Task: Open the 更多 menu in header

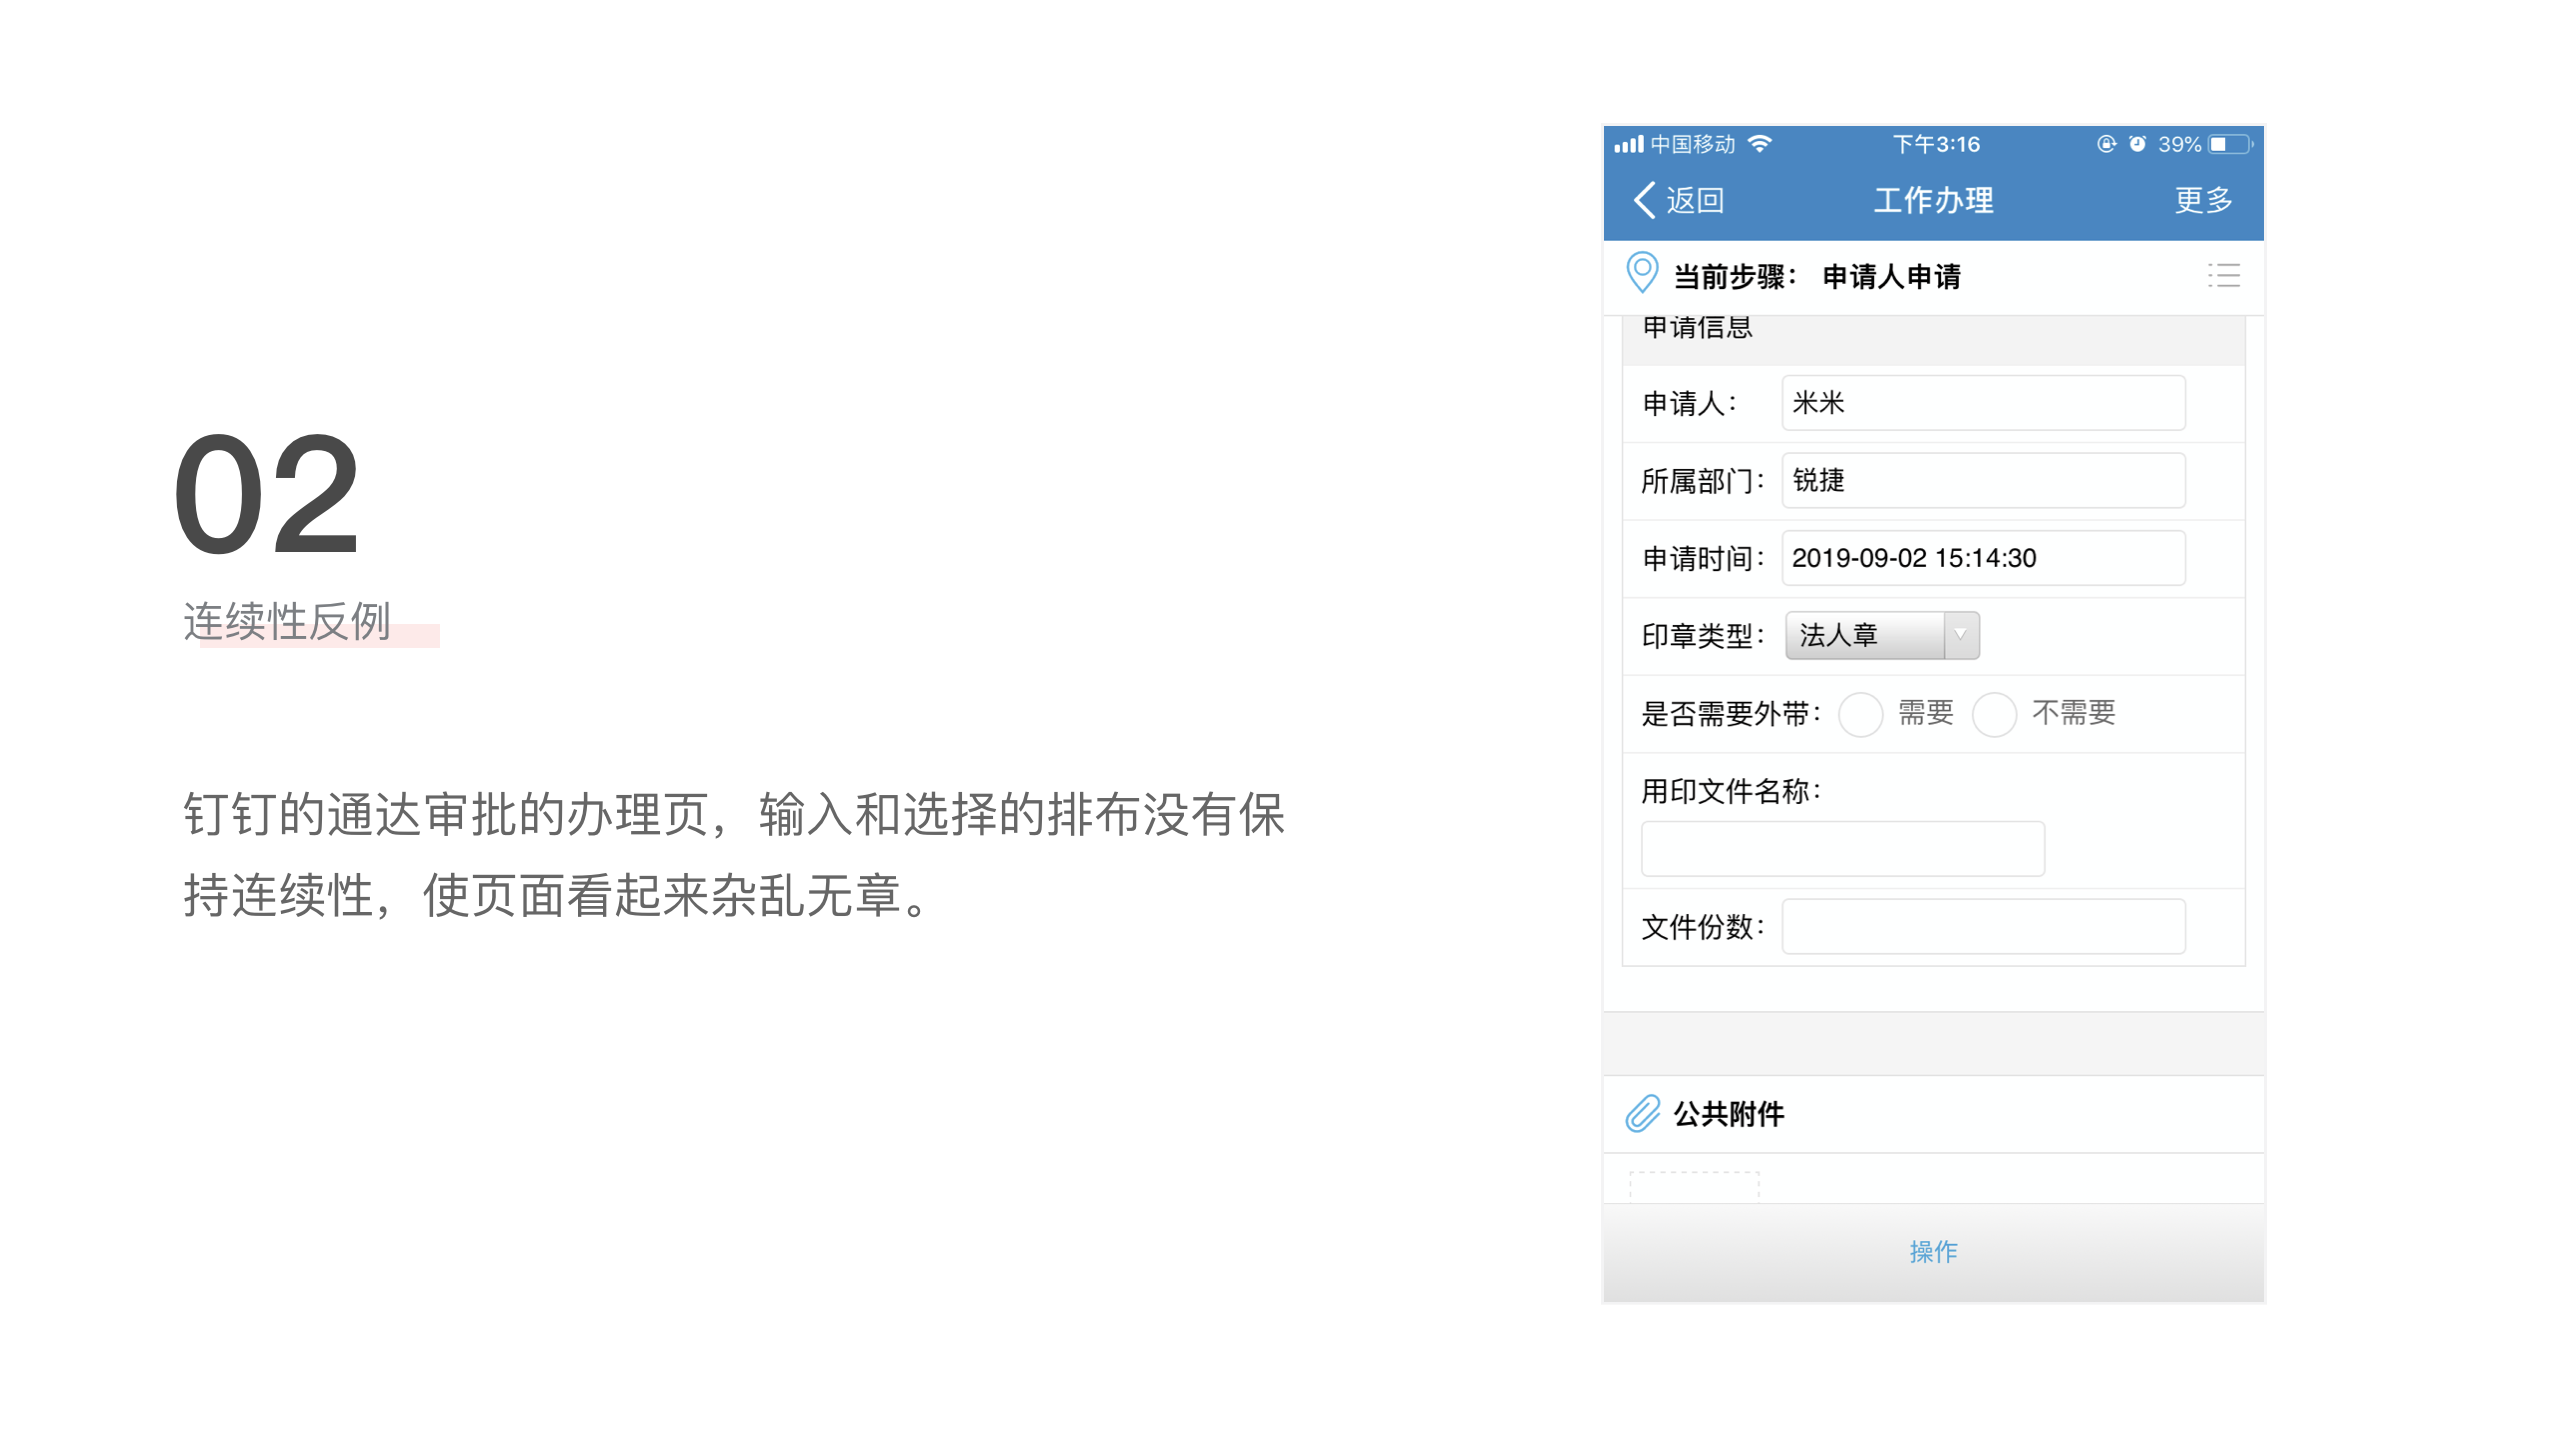Action: pos(2203,200)
